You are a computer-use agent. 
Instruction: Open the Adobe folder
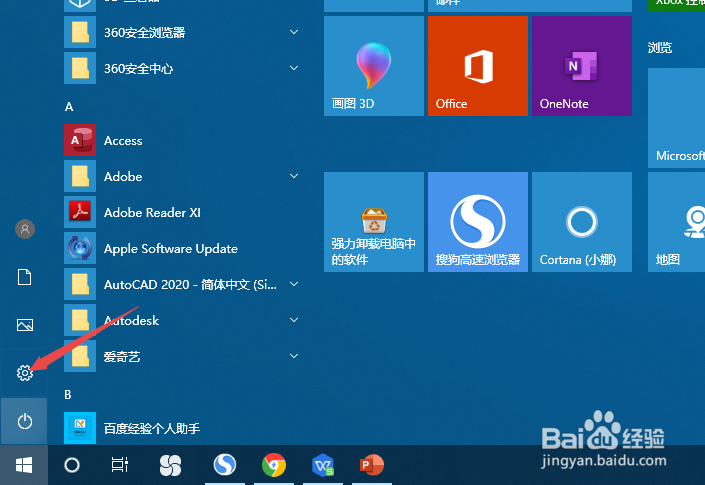[182, 176]
